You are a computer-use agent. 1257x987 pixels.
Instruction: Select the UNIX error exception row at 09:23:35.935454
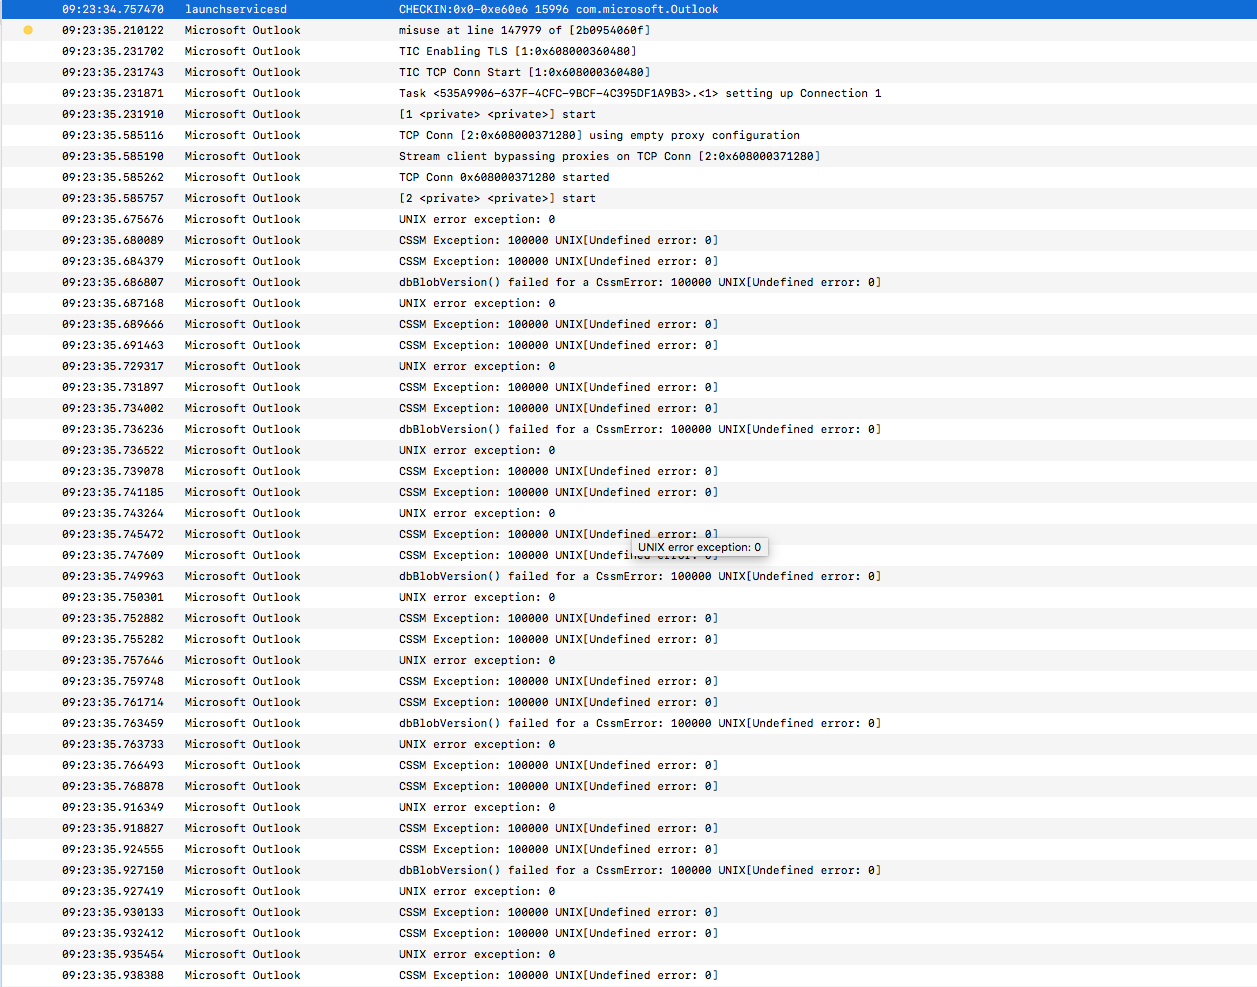click(x=628, y=954)
